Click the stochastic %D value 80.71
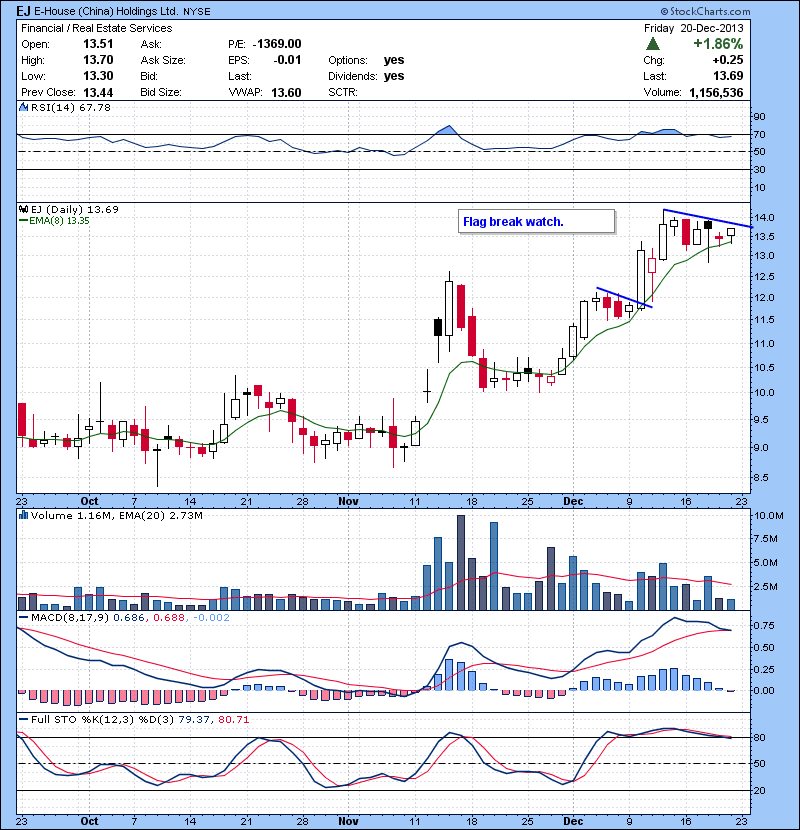Viewport: 800px width, 830px height. point(233,719)
